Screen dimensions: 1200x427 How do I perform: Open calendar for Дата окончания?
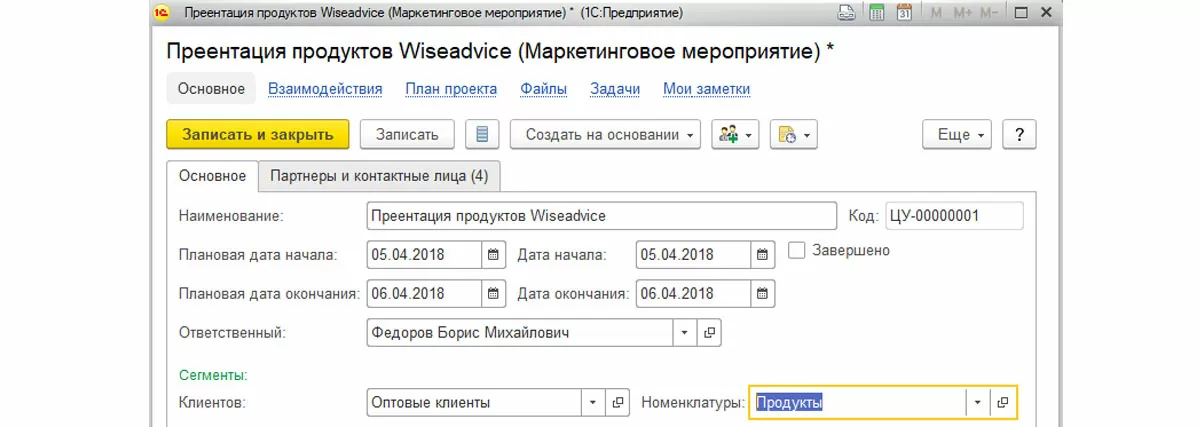tap(762, 294)
